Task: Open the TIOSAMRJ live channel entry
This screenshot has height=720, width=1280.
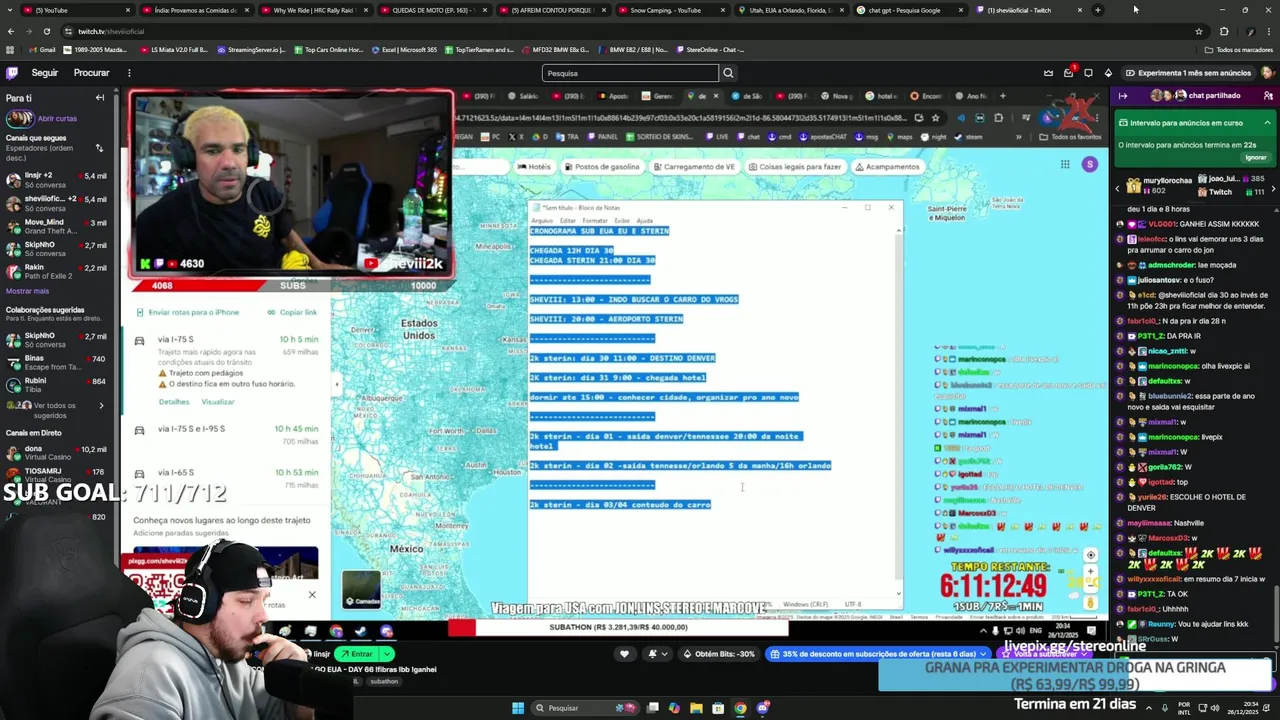Action: [58, 475]
